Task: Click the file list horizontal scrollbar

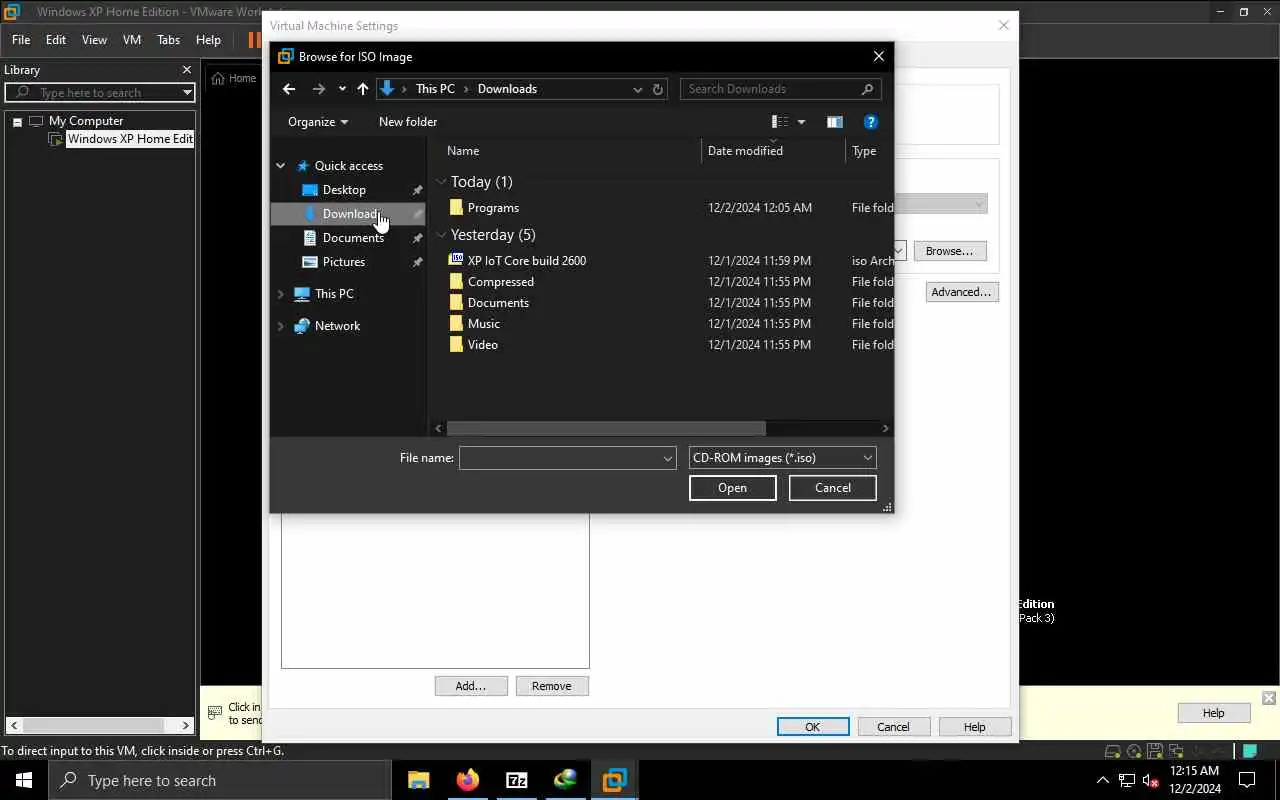Action: click(606, 428)
